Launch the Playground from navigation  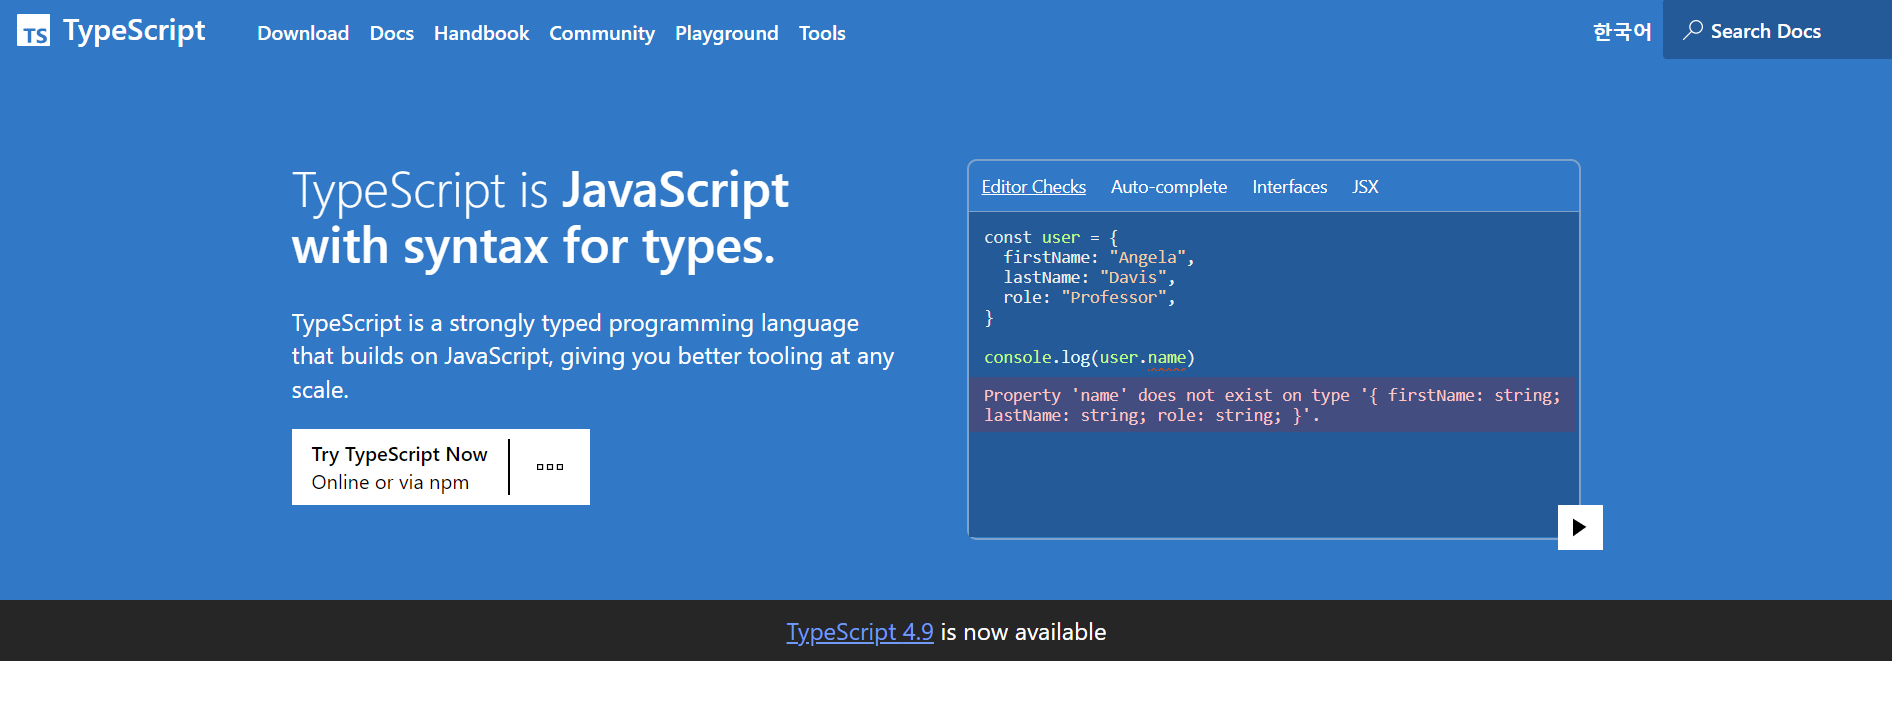tap(727, 33)
